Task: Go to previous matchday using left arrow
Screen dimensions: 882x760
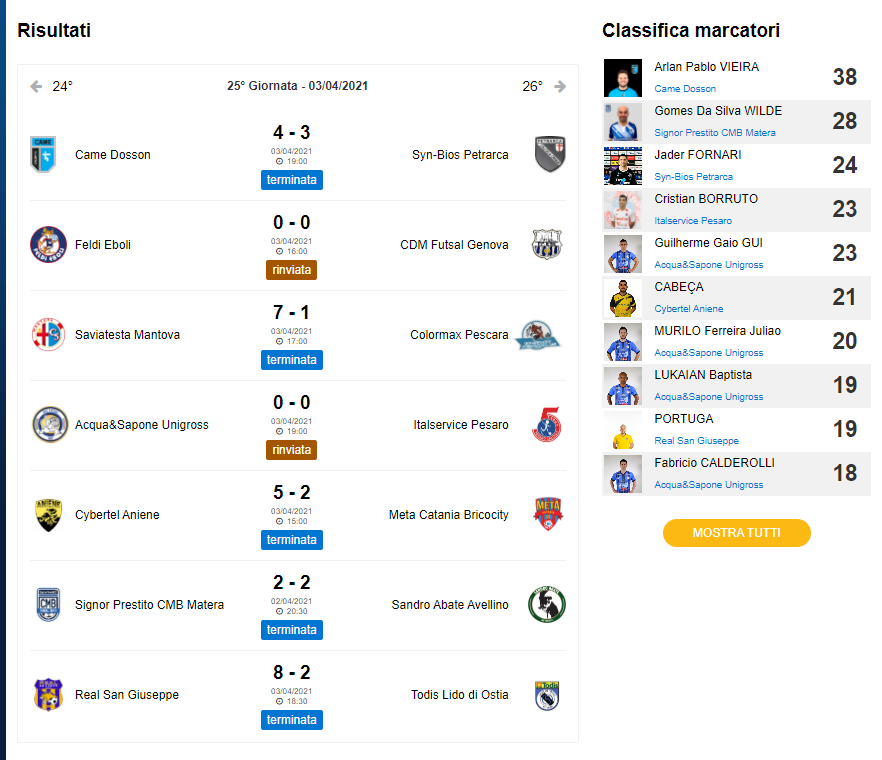Action: tap(37, 87)
